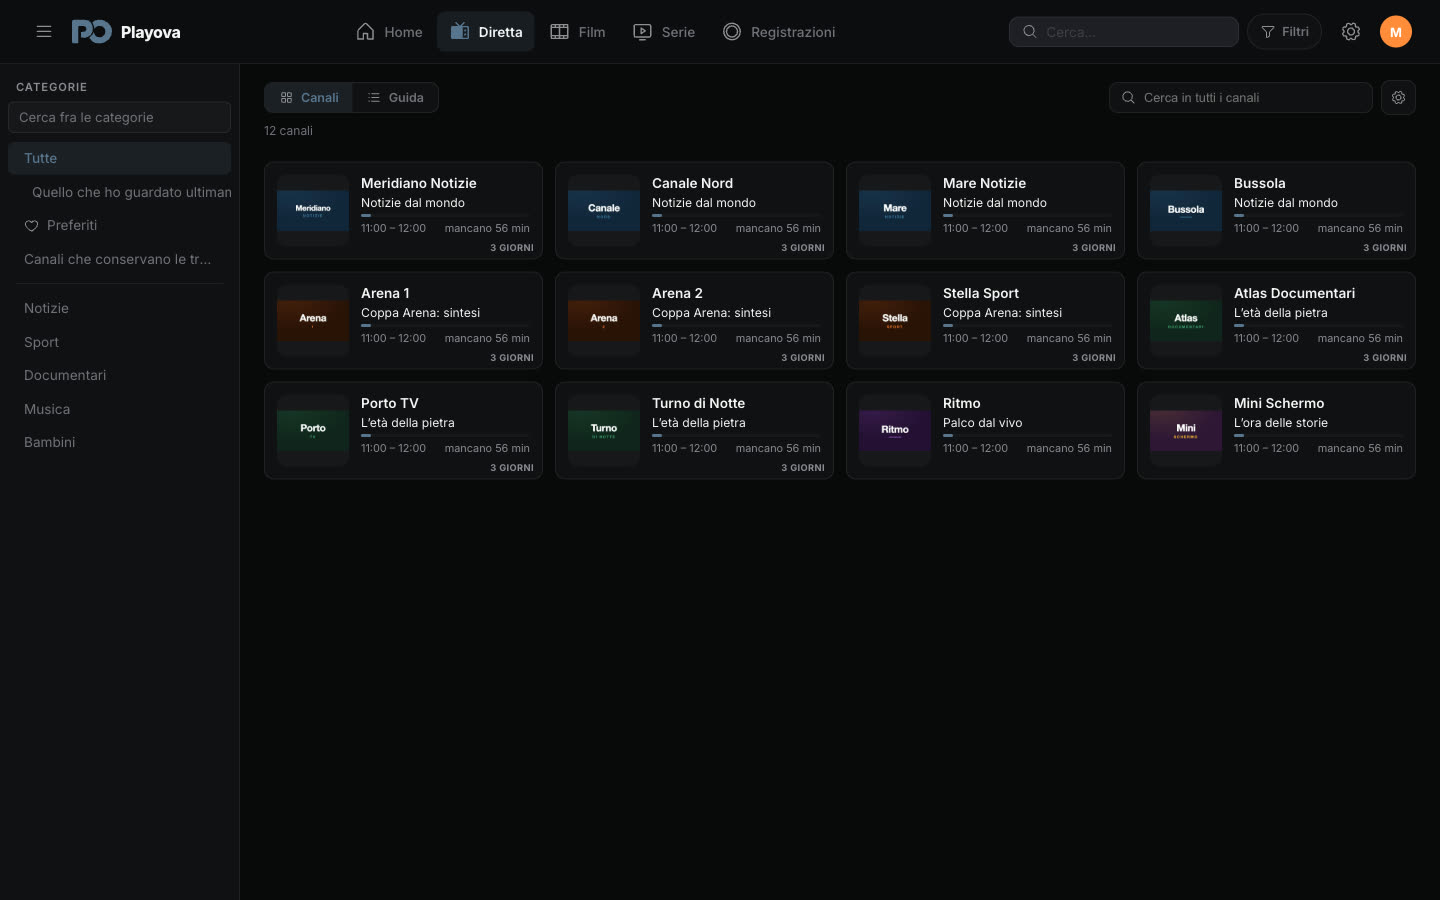Go to Home
The width and height of the screenshot is (1440, 900).
pos(389,32)
